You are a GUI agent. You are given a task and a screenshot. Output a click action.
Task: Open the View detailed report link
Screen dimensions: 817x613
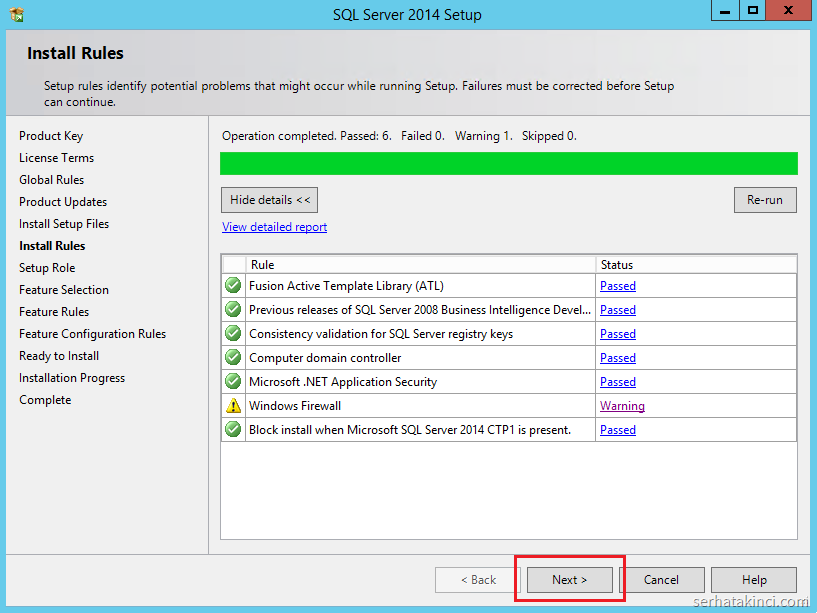point(275,227)
